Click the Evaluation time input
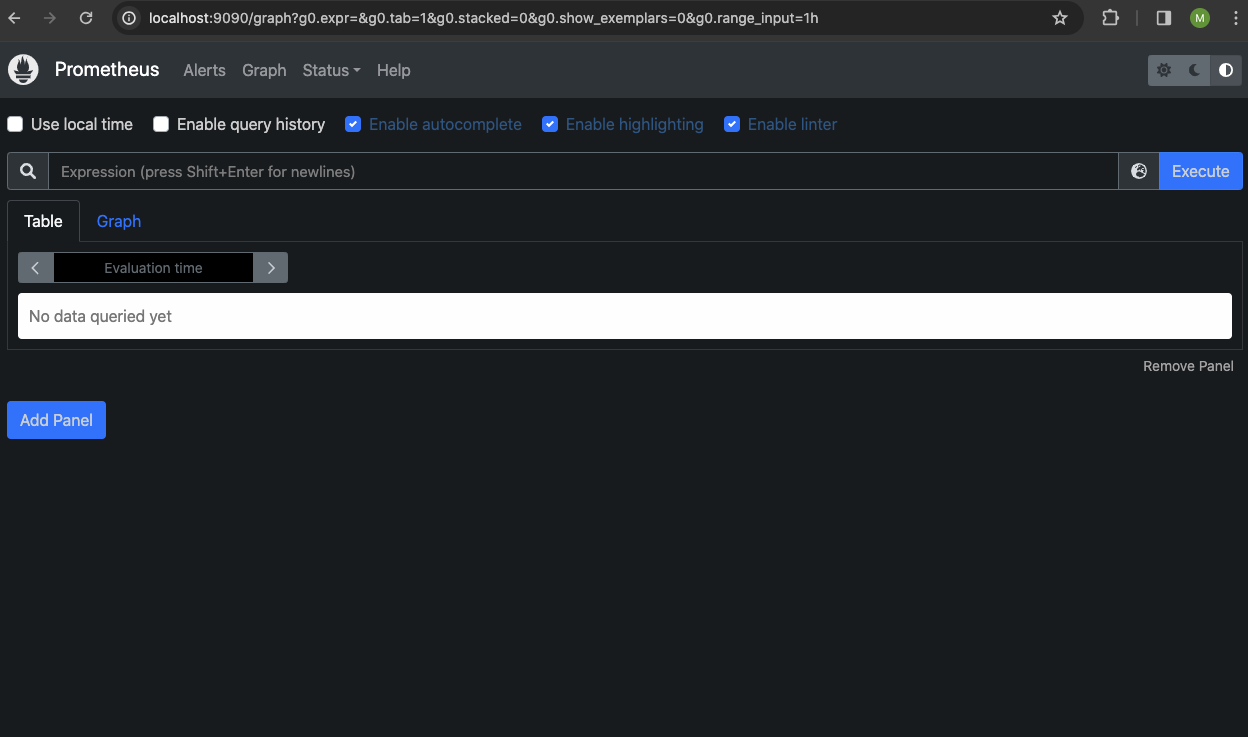 pos(153,268)
